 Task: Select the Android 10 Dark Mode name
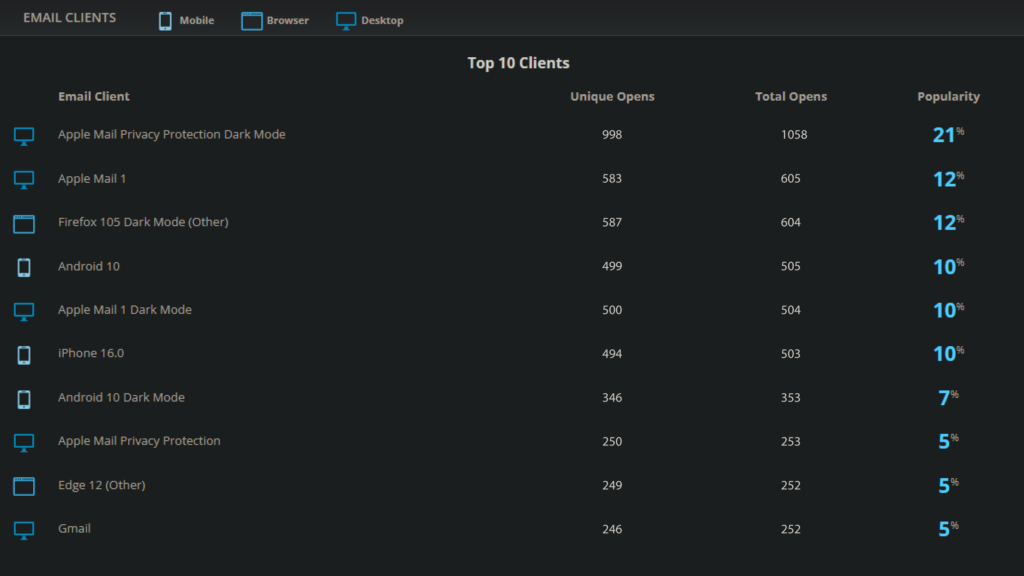pyautogui.click(x=121, y=397)
